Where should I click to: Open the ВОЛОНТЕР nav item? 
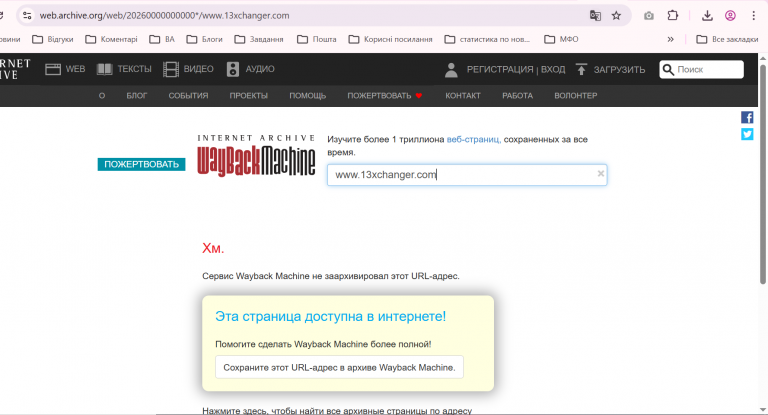[x=576, y=96]
